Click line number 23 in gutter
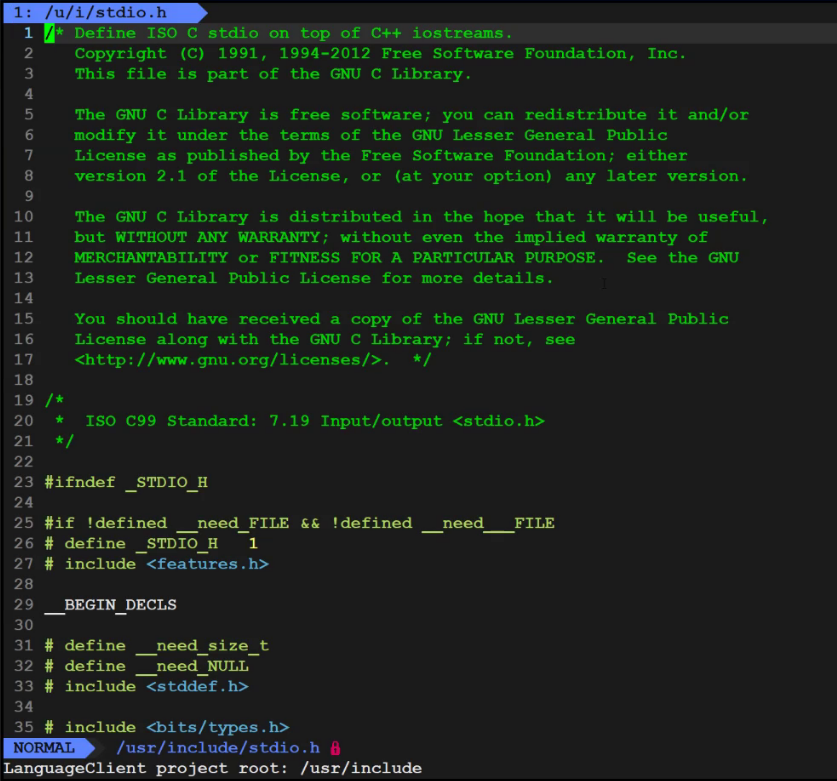This screenshot has width=837, height=781. 23,482
